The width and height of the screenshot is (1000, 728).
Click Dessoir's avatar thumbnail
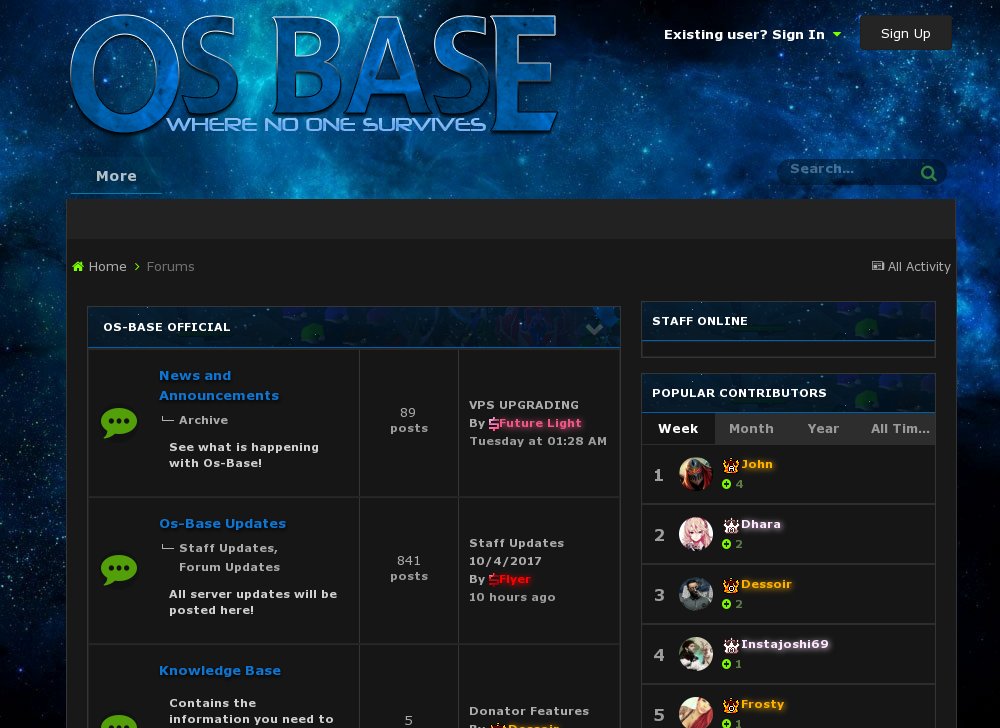click(696, 593)
